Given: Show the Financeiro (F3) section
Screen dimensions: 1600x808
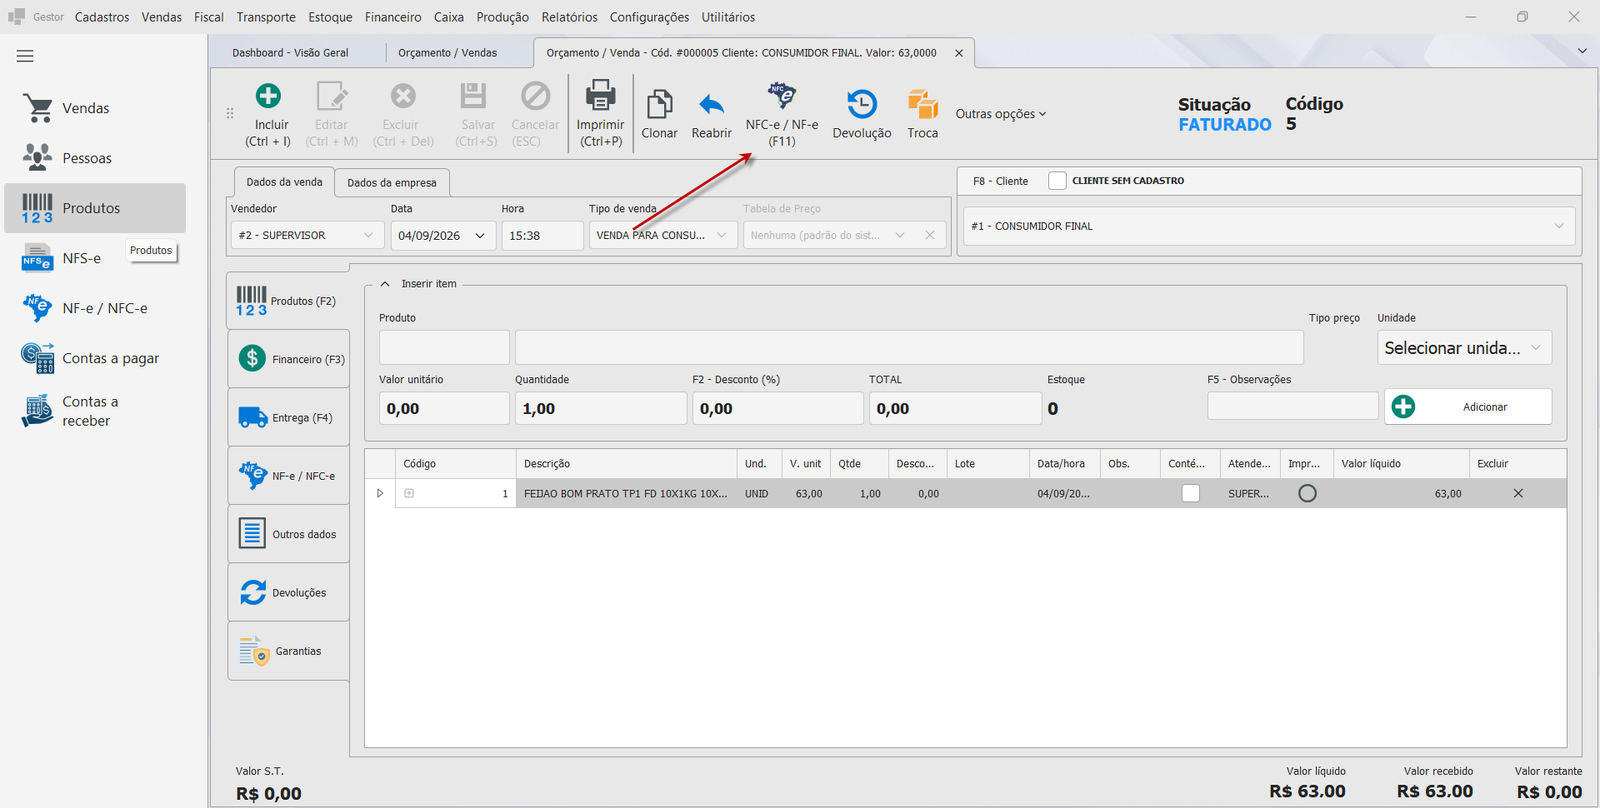Looking at the screenshot, I should (x=289, y=359).
